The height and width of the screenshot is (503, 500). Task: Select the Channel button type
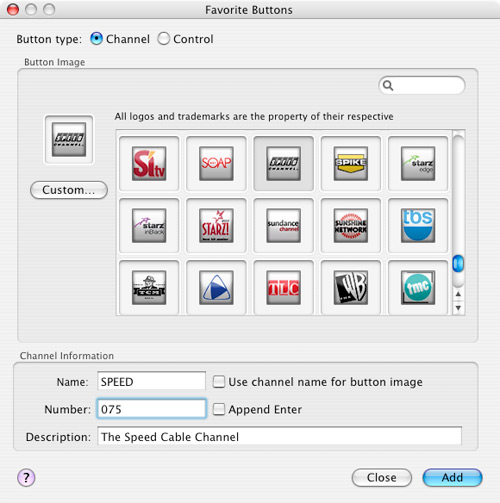96,39
